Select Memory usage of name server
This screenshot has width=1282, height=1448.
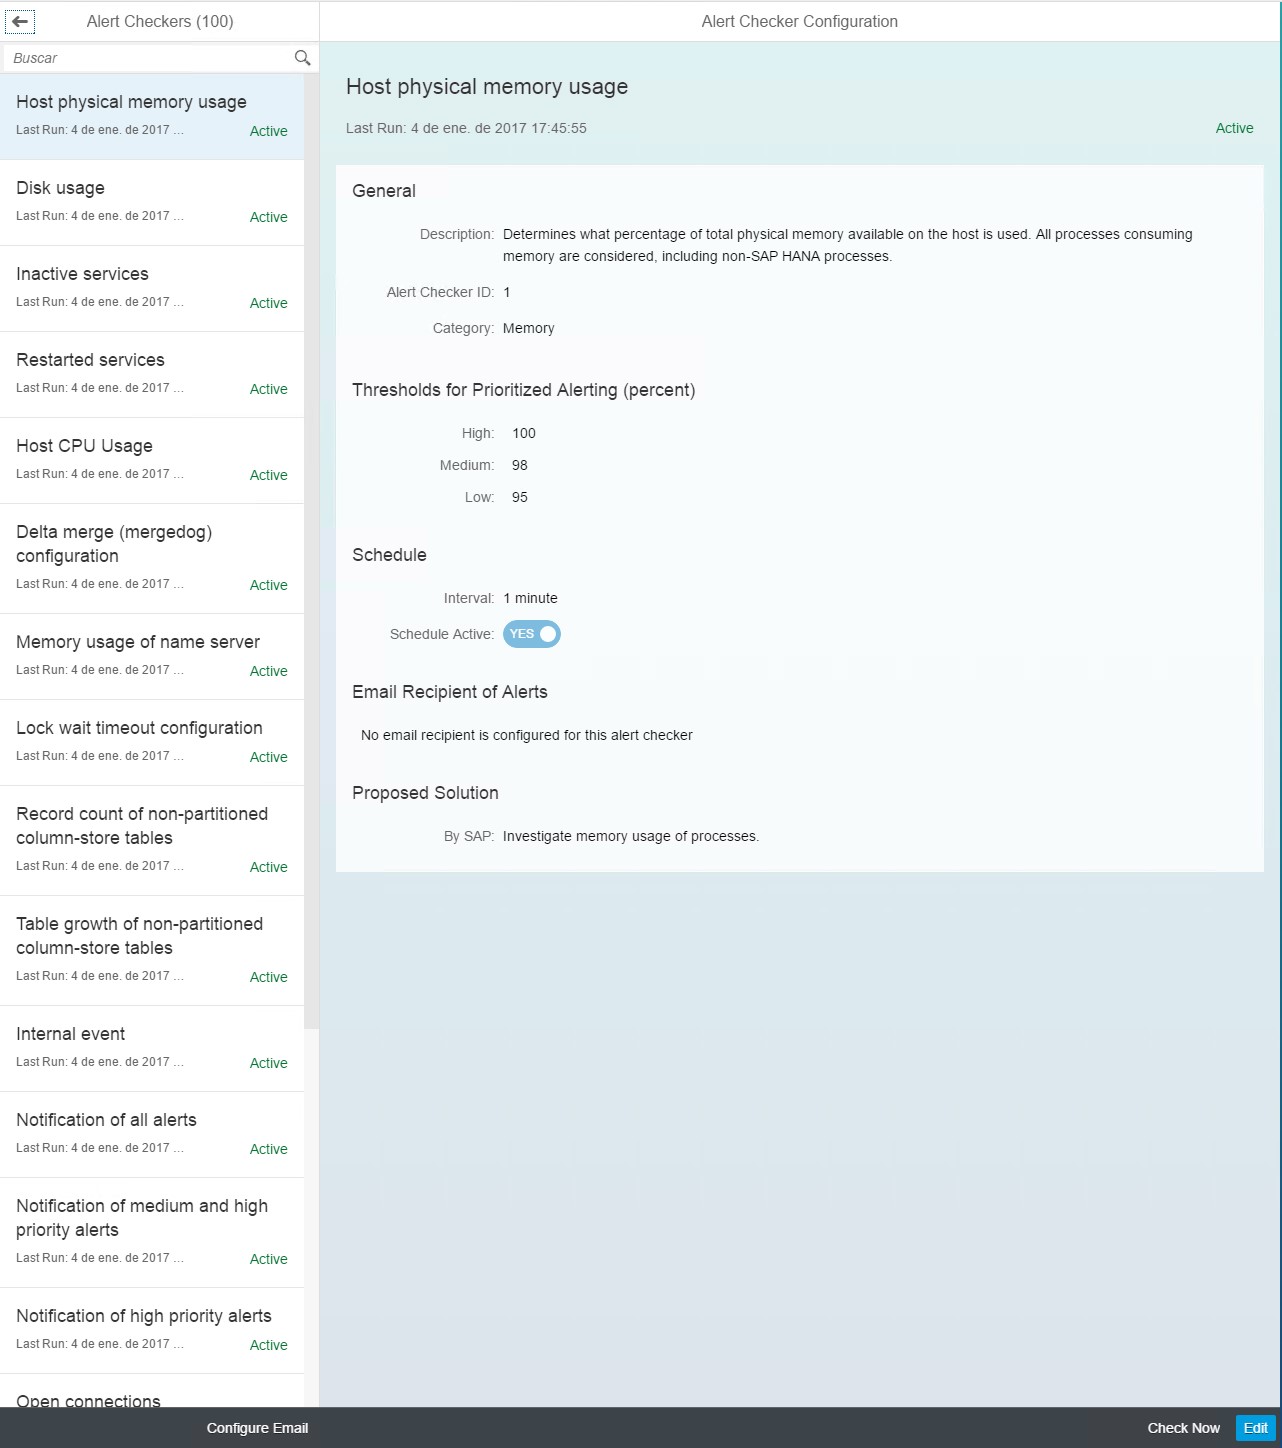click(152, 656)
